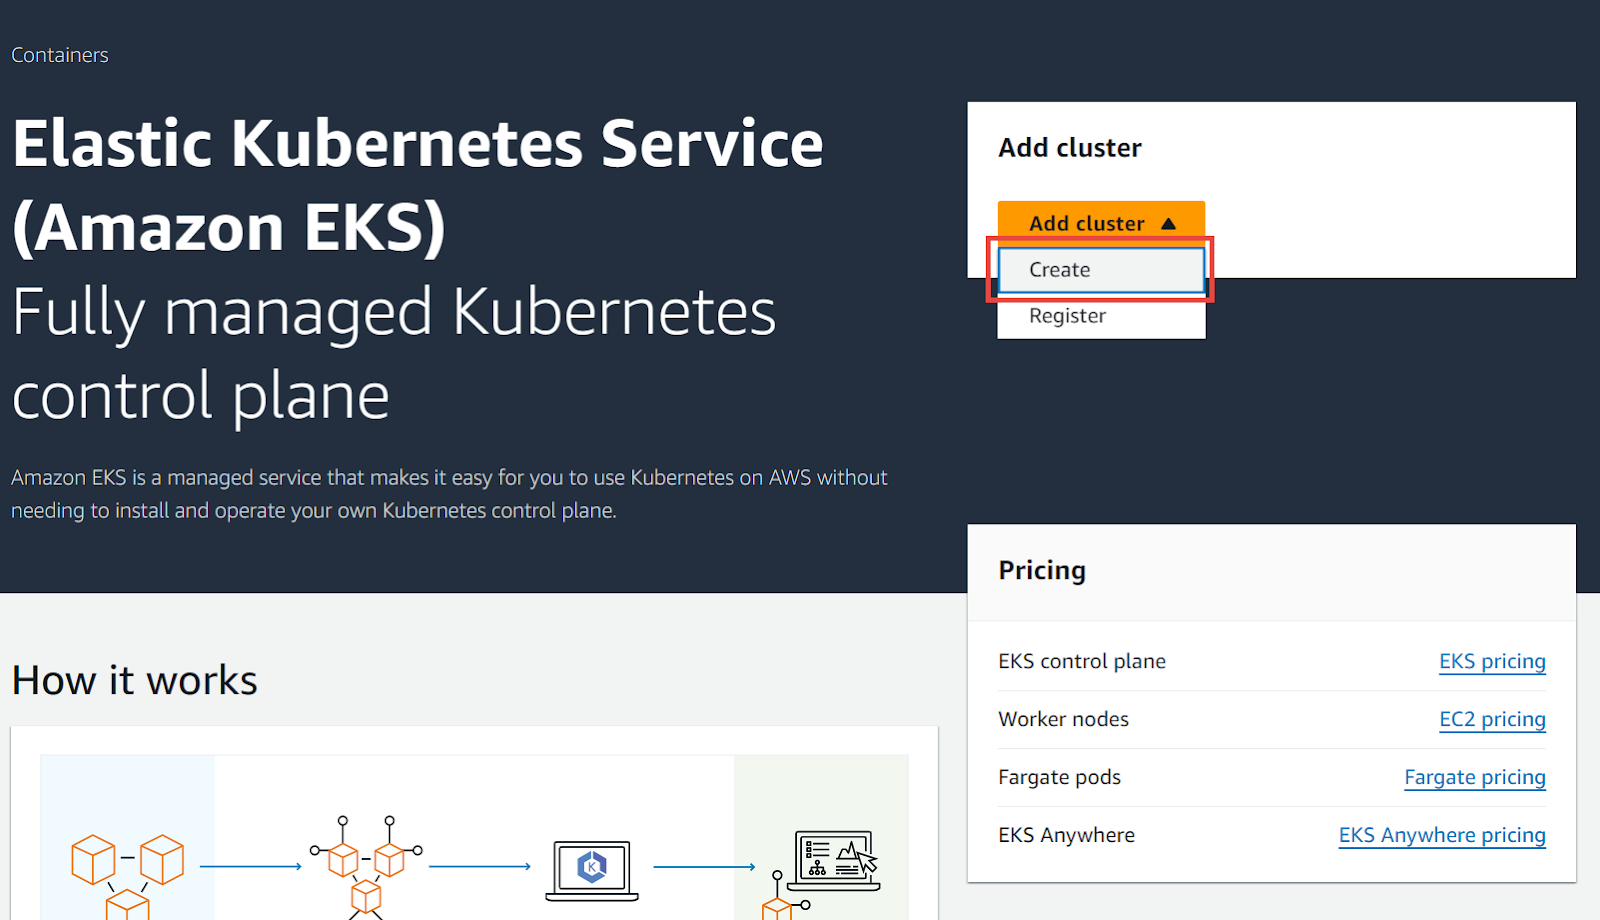The width and height of the screenshot is (1600, 920).
Task: Click the Fargate pods row label
Action: [x=1059, y=777]
